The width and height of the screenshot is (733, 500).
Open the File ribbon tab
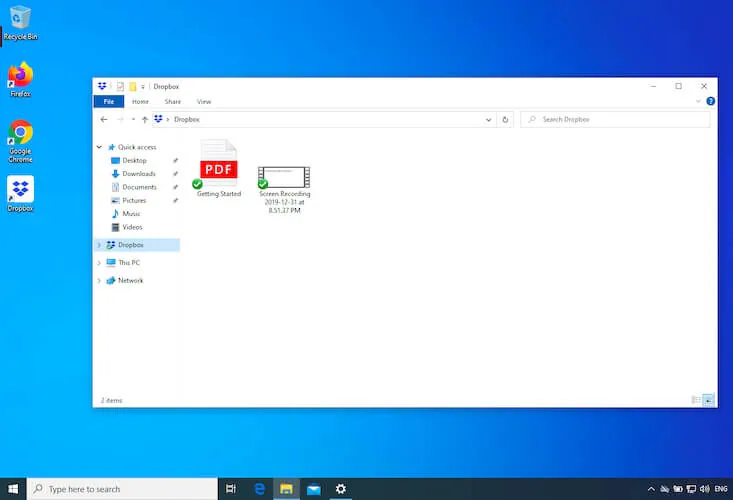108,101
